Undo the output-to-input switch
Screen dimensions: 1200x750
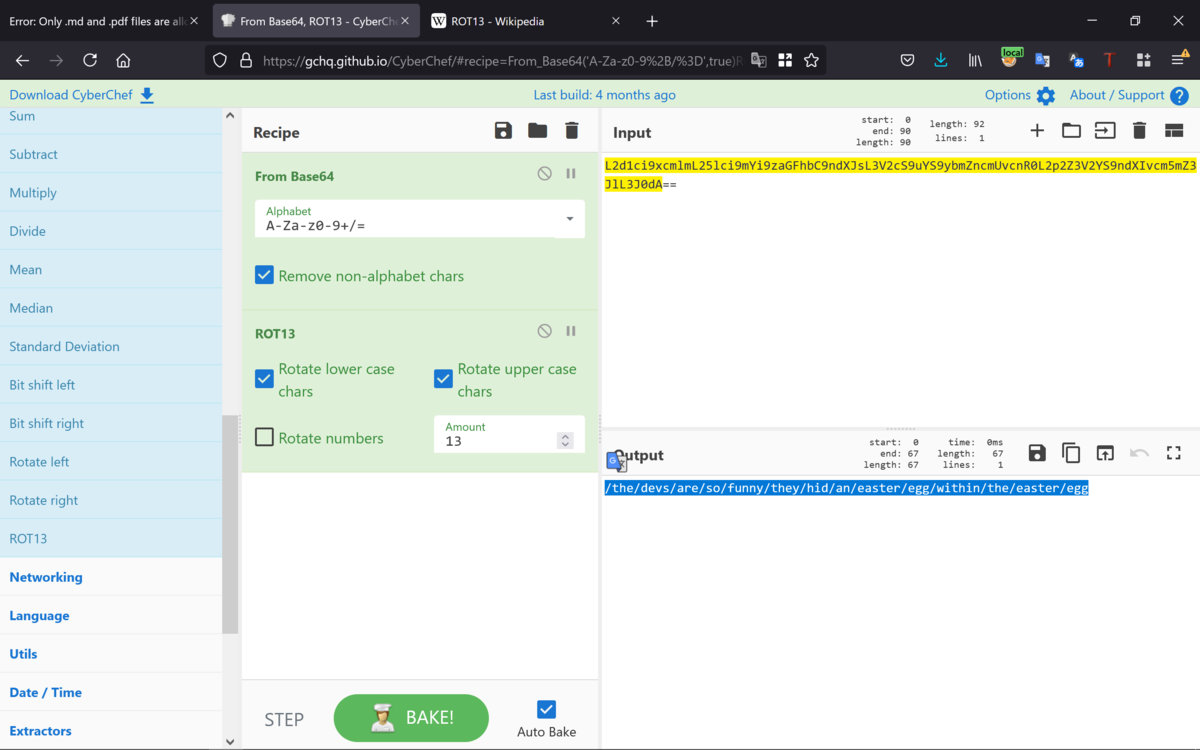point(1139,454)
